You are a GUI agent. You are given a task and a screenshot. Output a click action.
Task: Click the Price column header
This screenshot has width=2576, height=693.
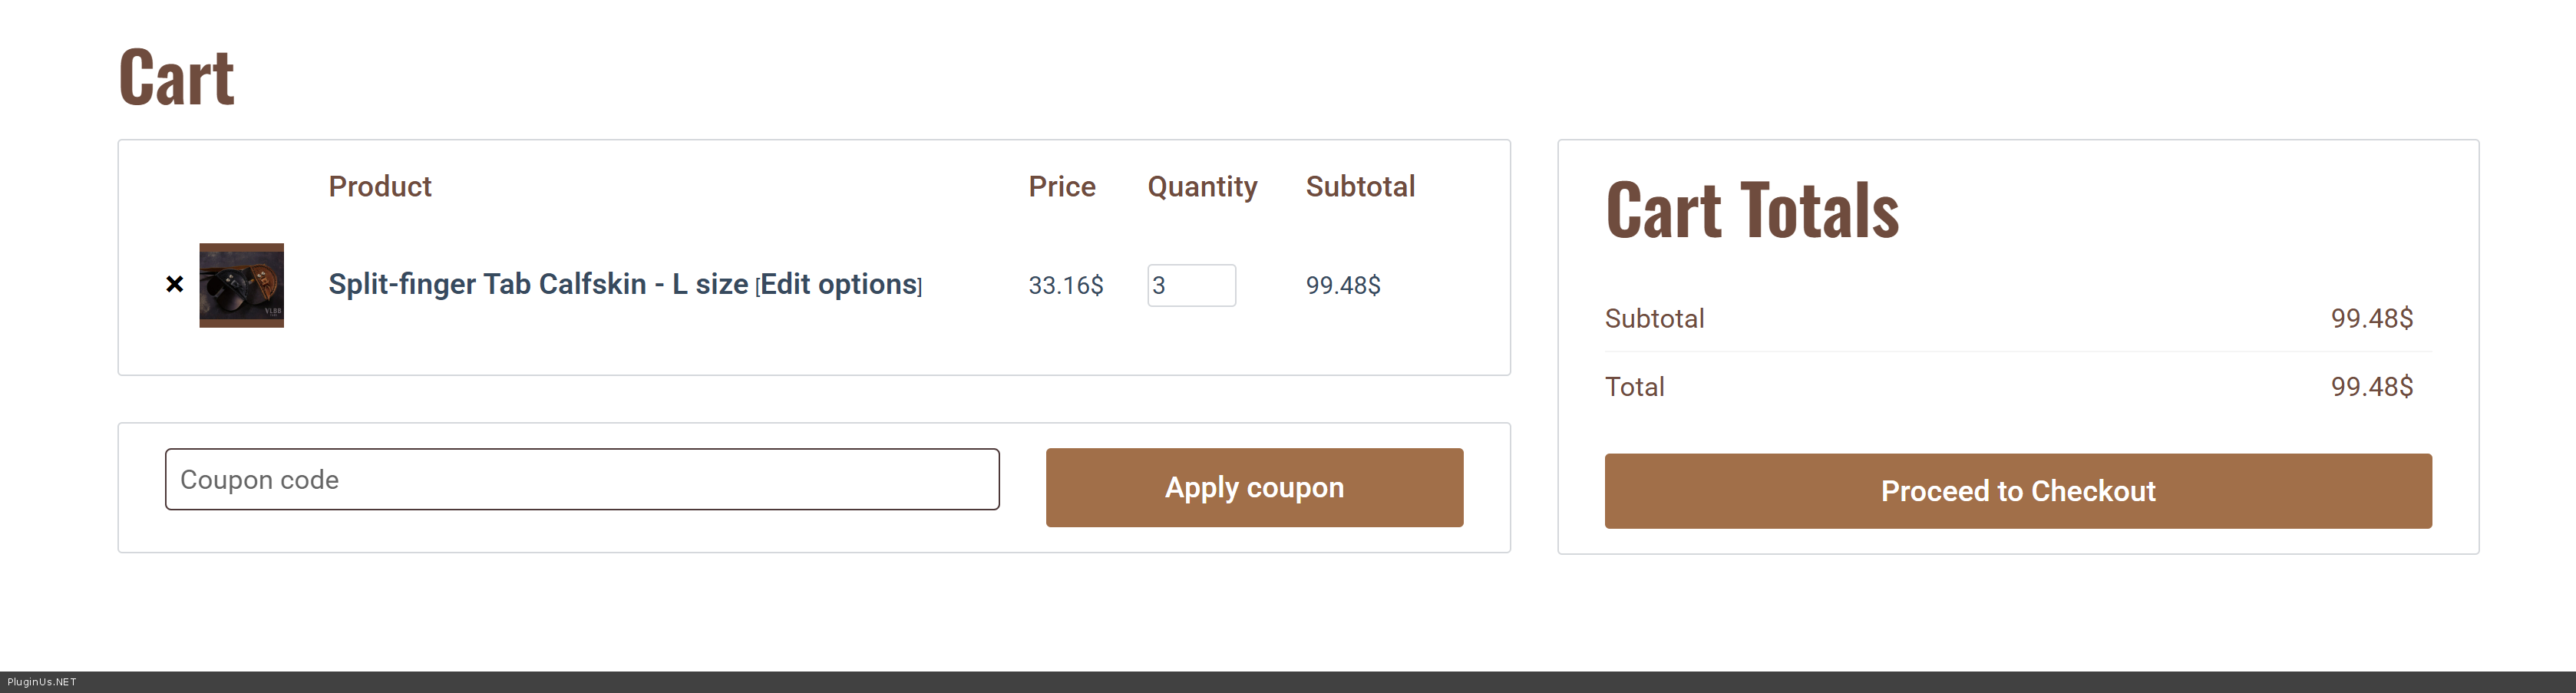pos(1061,186)
